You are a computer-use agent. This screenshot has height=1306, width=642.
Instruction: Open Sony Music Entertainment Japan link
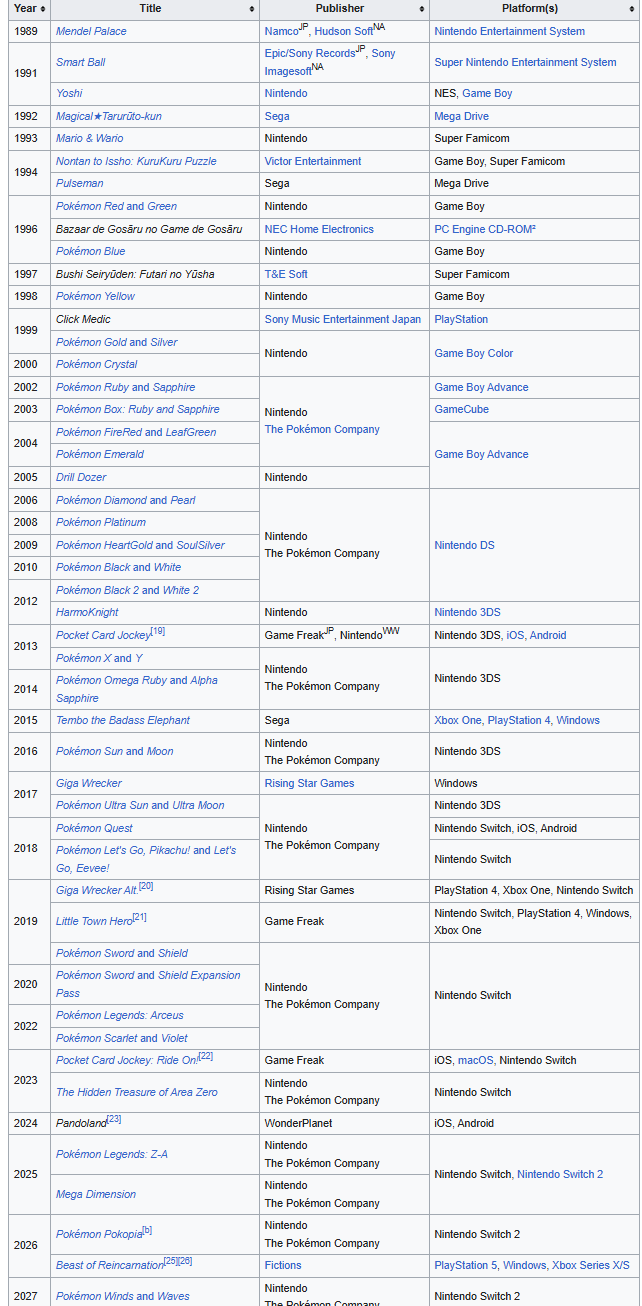click(343, 319)
